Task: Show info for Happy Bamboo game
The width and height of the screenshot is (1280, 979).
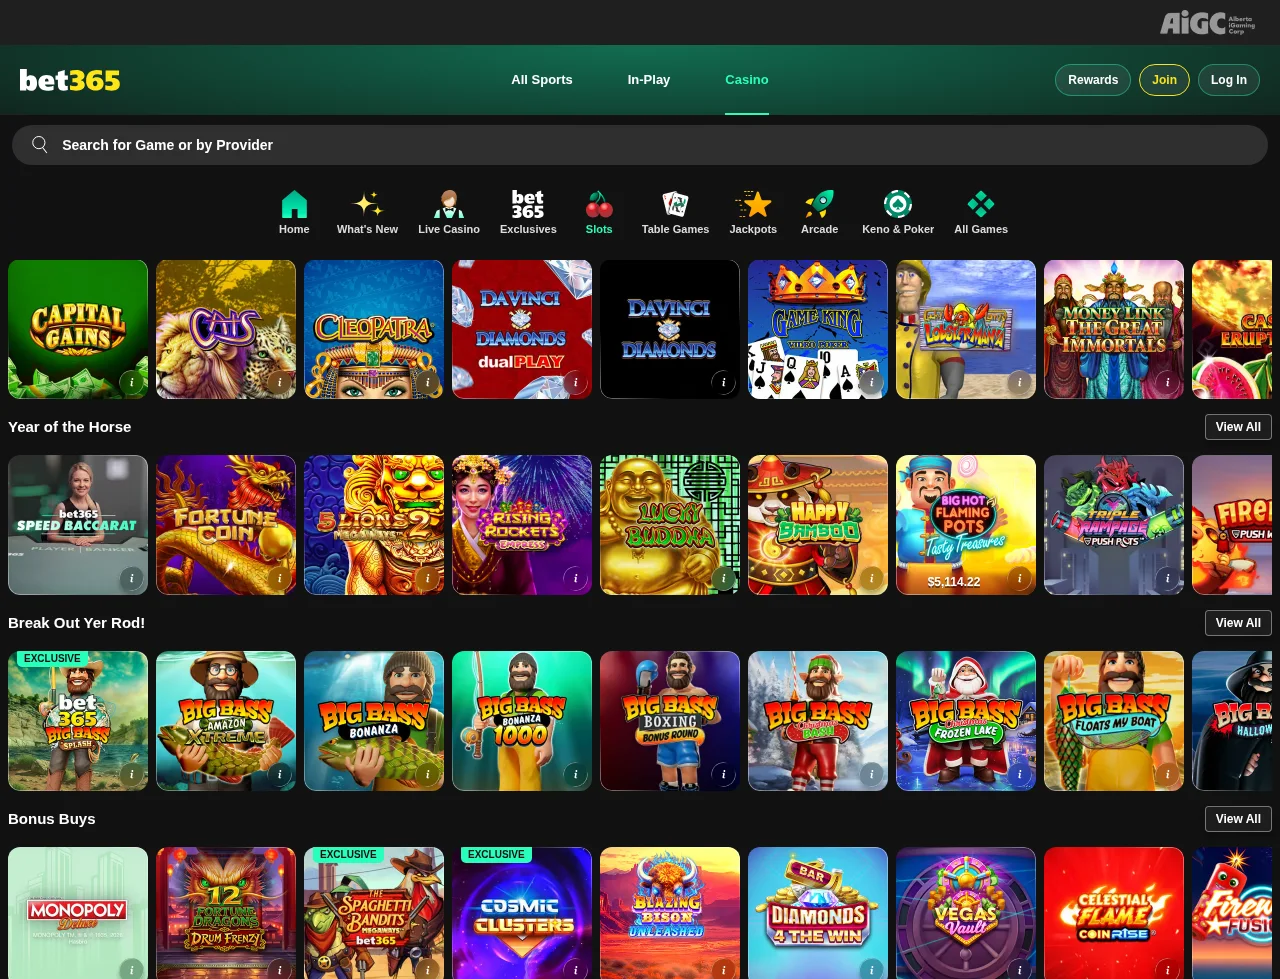Action: (871, 578)
